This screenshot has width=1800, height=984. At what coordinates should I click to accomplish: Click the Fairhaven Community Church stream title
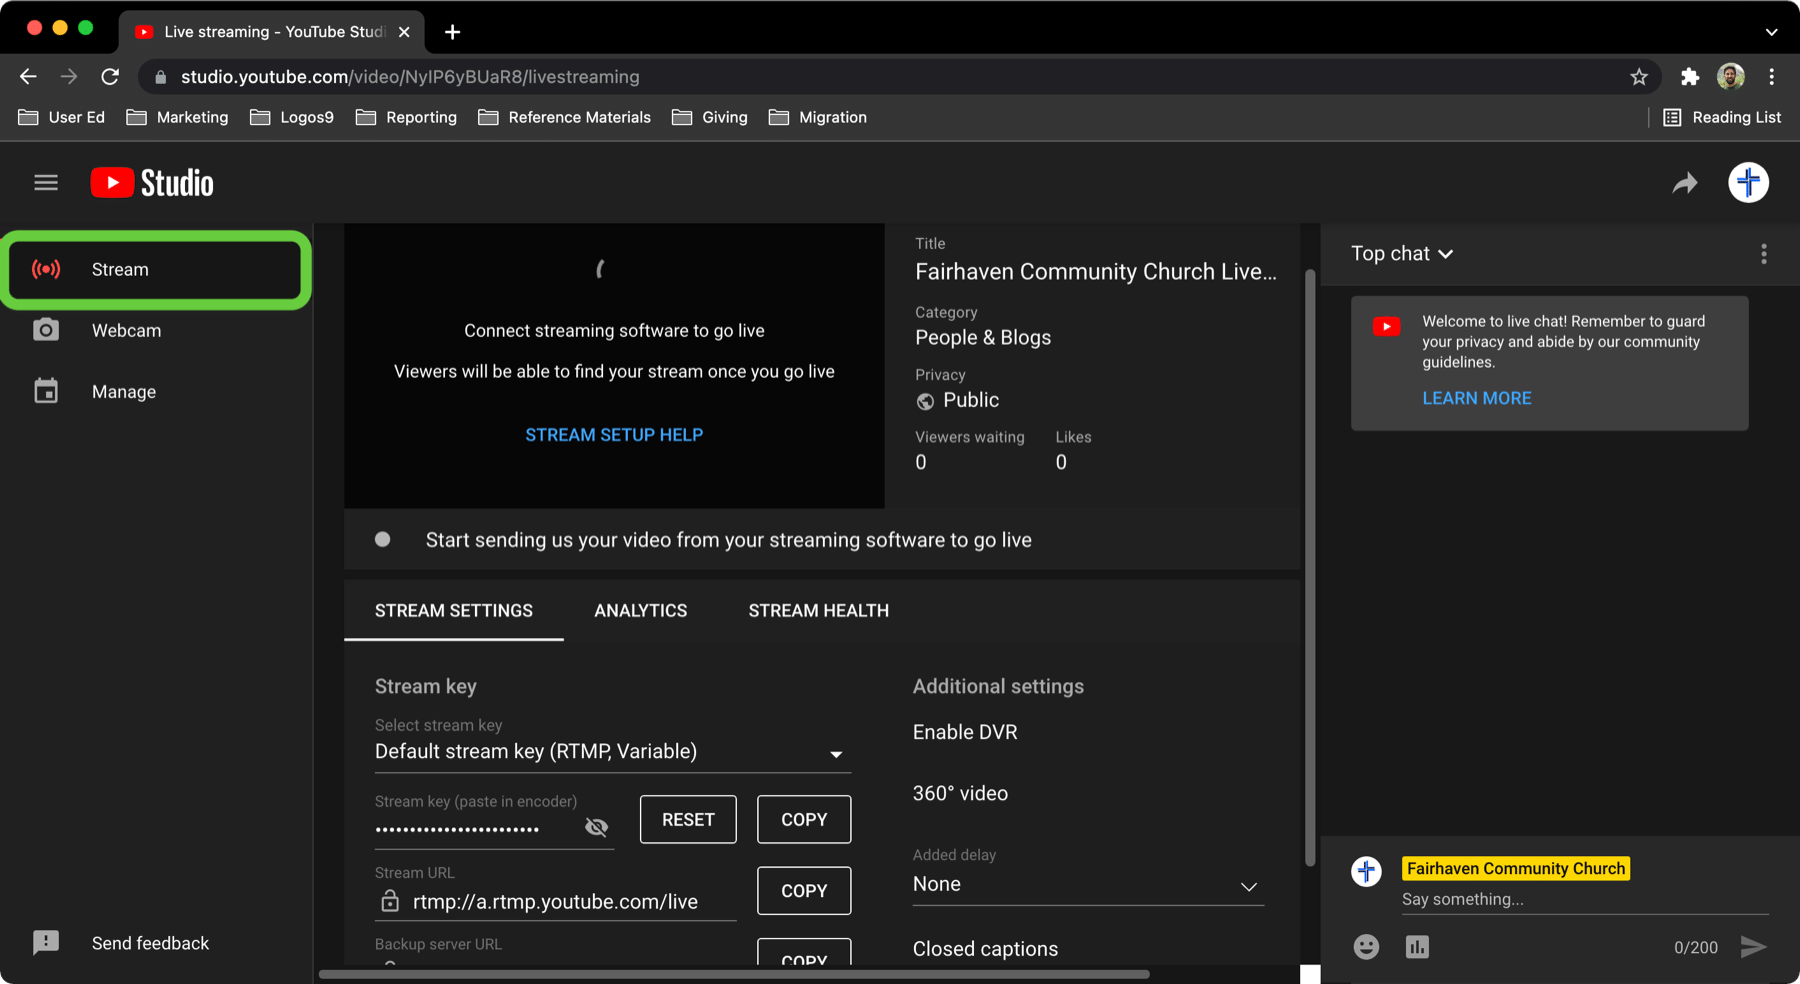point(1096,272)
